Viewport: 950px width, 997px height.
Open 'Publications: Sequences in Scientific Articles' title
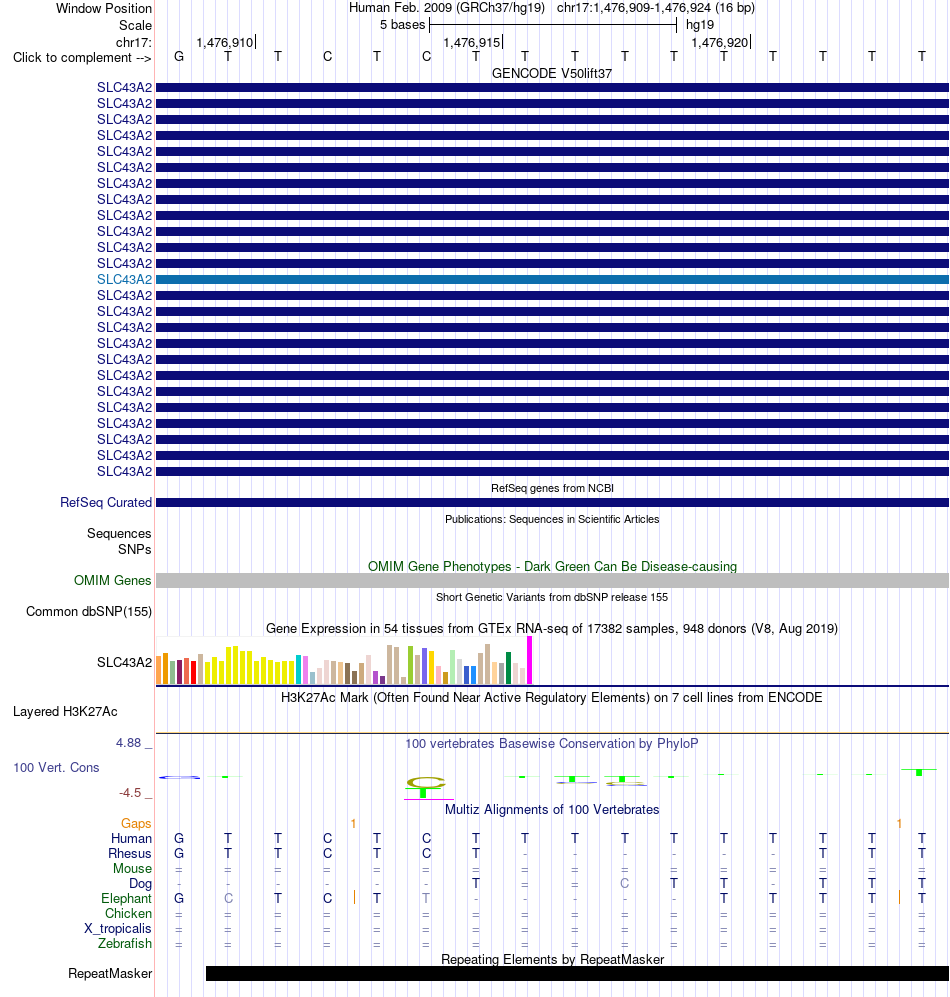click(x=552, y=519)
